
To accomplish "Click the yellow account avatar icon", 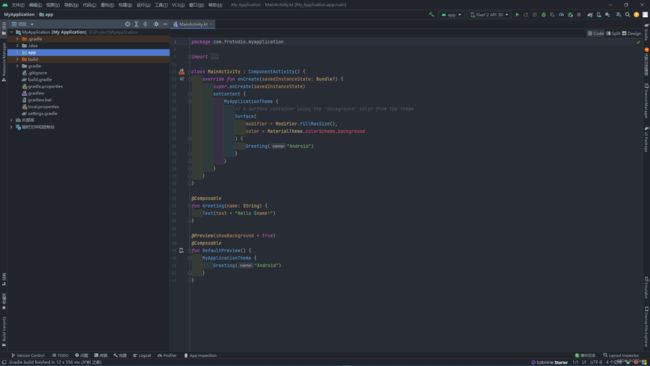I will coord(636,15).
